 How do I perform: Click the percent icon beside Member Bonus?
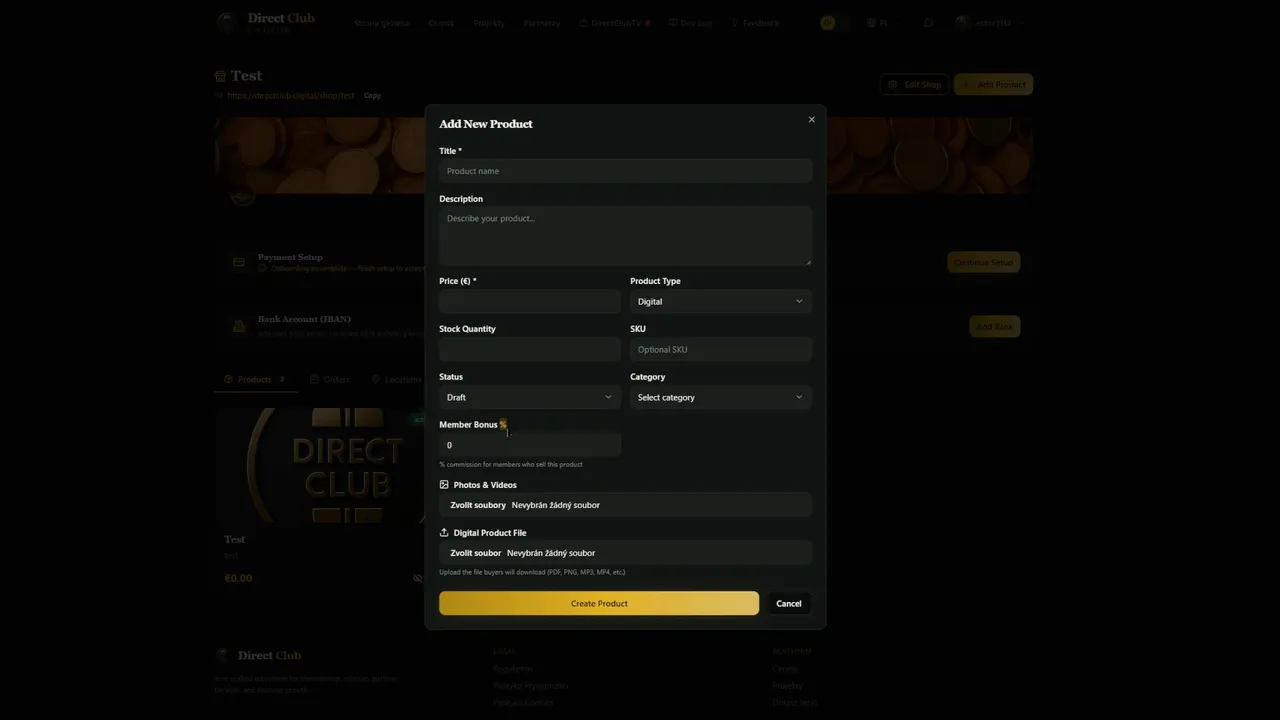[x=503, y=424]
